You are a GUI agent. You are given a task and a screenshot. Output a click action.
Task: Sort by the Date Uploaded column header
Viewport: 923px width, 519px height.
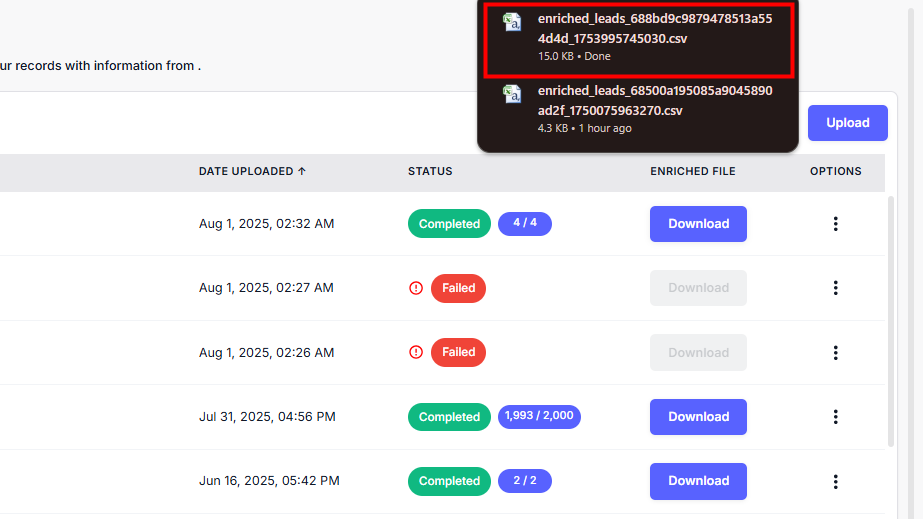click(252, 171)
